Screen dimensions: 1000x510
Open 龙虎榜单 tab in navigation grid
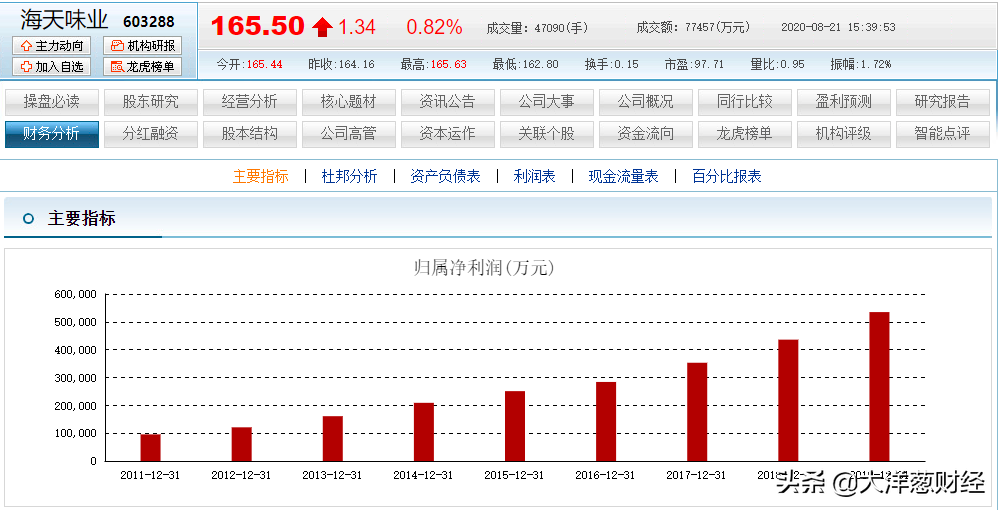tap(744, 134)
